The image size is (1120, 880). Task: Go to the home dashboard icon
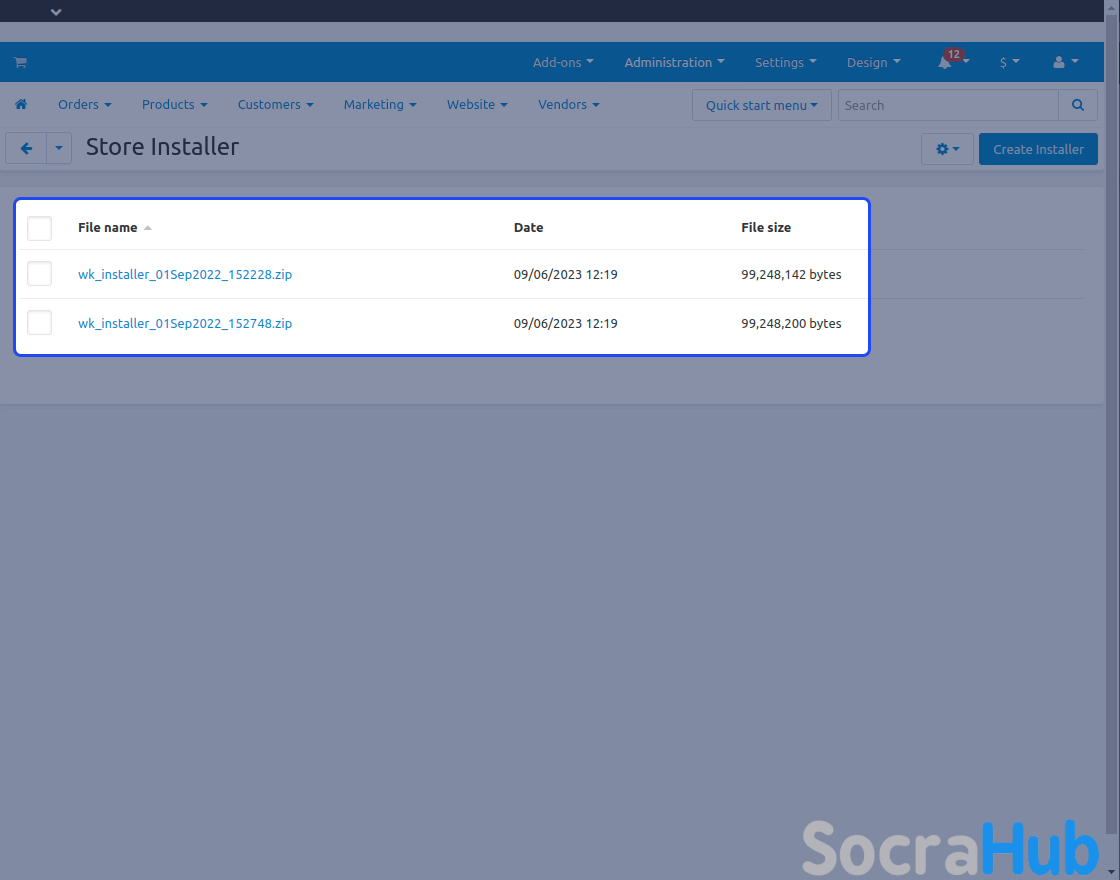point(21,104)
